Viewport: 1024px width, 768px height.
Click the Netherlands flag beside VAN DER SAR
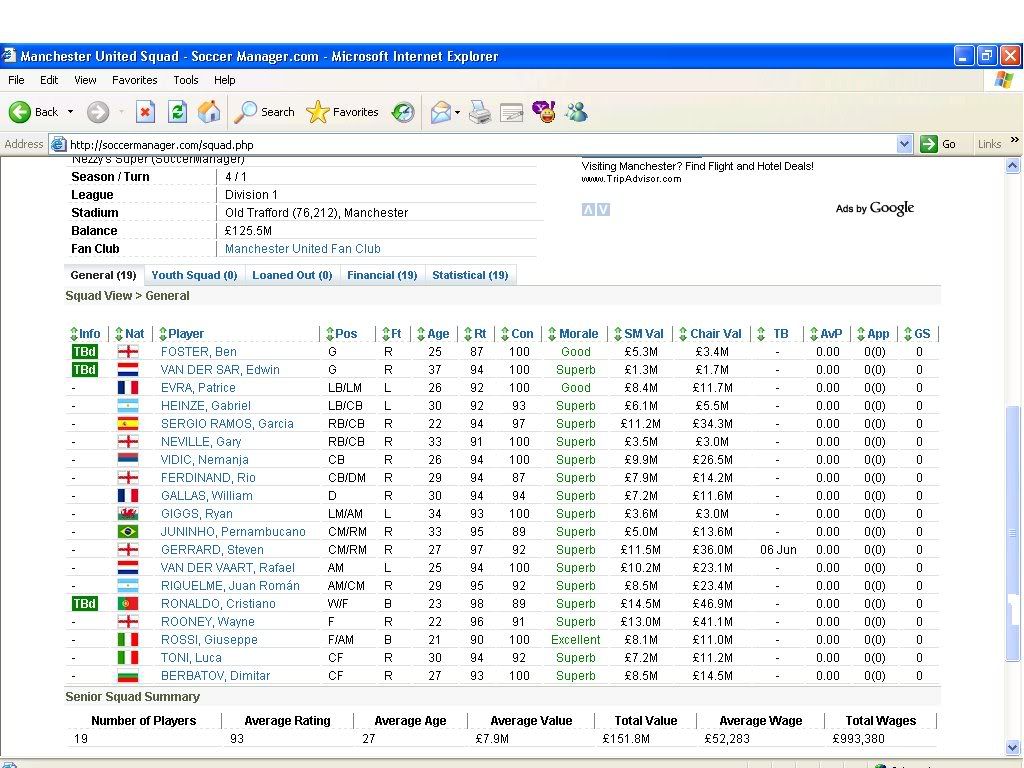coord(127,370)
